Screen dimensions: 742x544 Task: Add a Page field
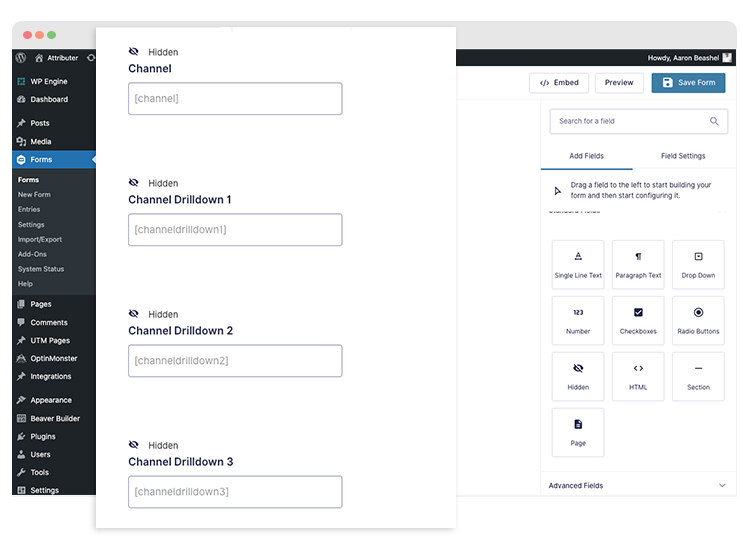pyautogui.click(x=578, y=432)
